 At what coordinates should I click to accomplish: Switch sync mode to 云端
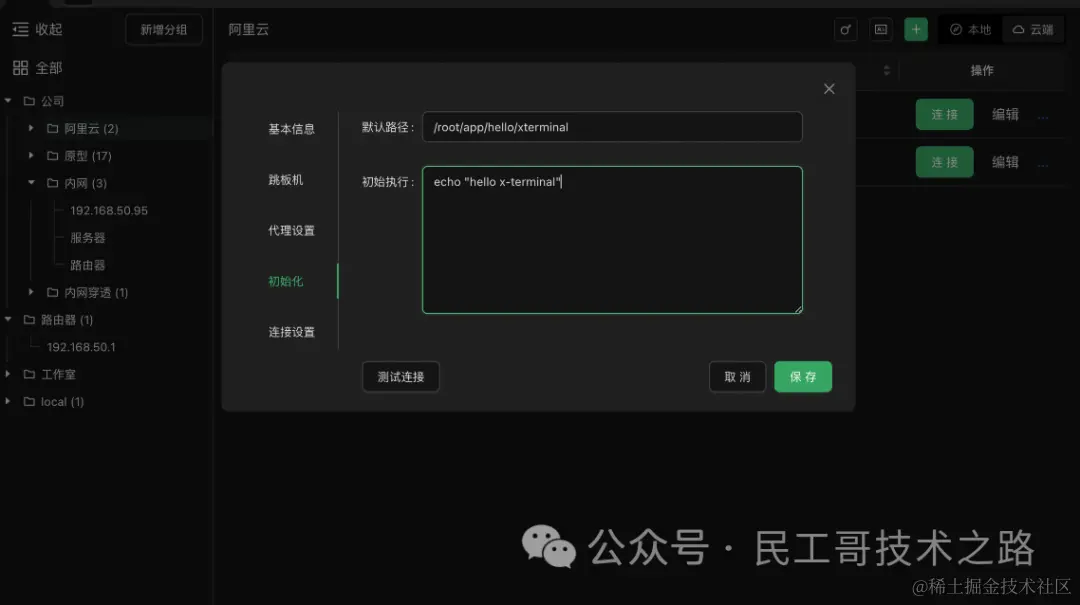click(x=1033, y=29)
